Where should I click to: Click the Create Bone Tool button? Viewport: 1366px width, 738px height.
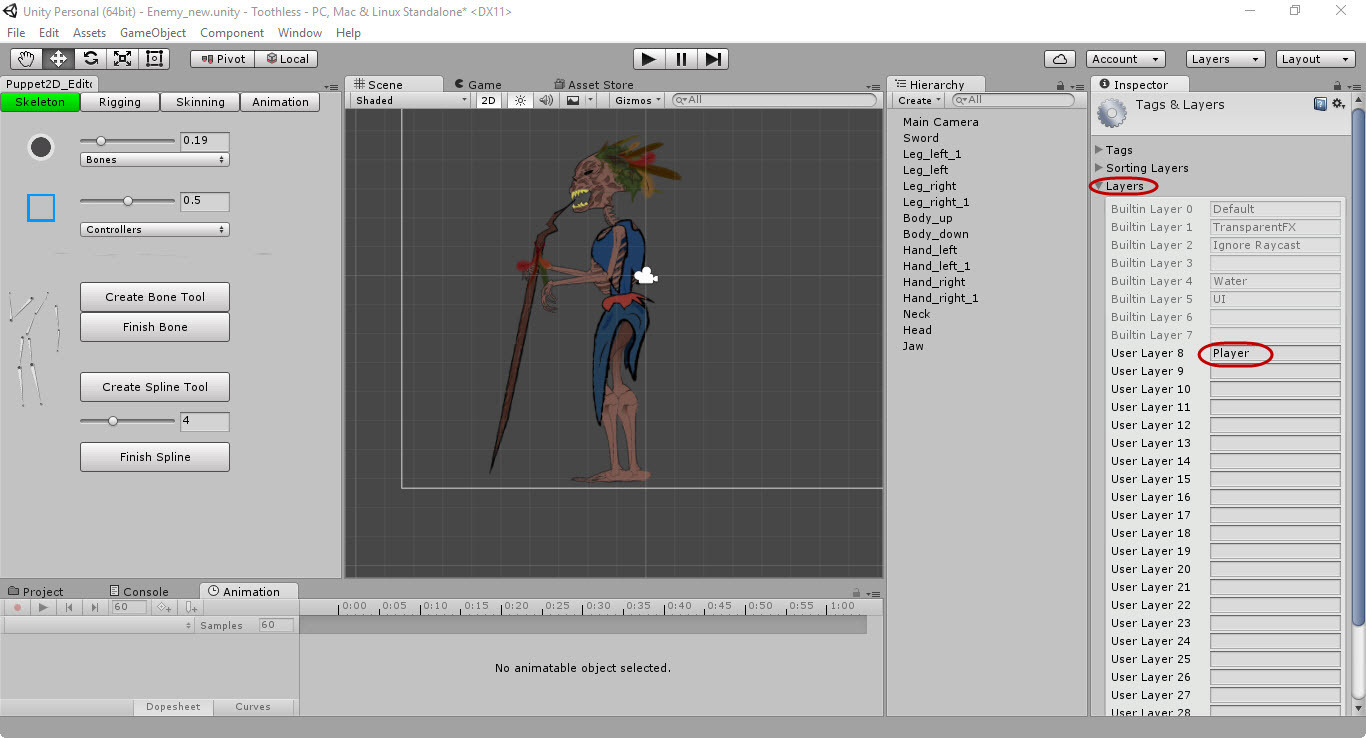tap(155, 297)
